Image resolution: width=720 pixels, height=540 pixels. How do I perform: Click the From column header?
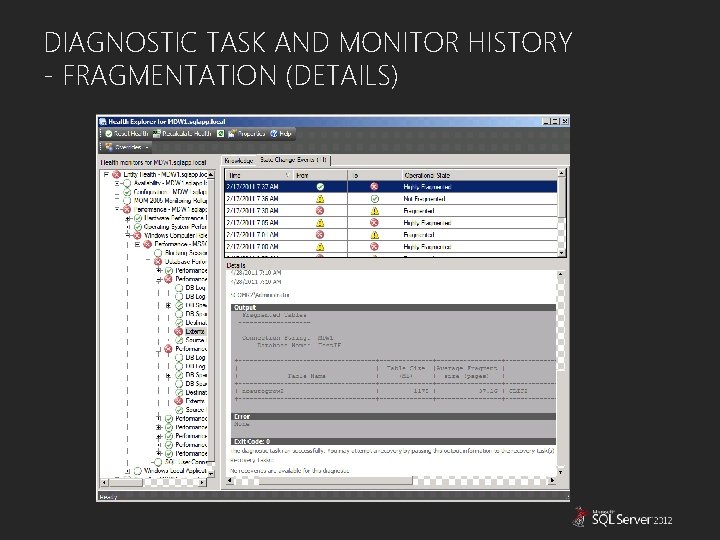click(x=321, y=175)
